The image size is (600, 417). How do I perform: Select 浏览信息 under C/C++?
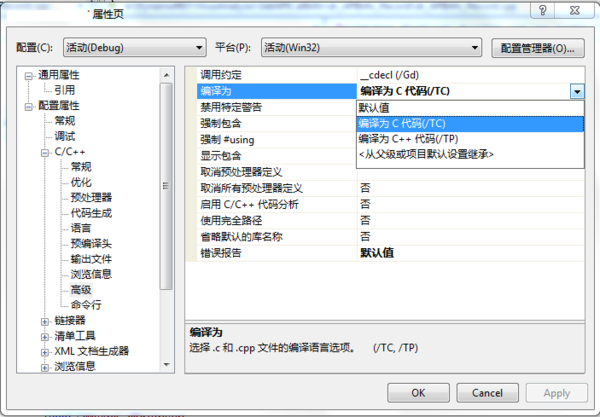tap(91, 274)
